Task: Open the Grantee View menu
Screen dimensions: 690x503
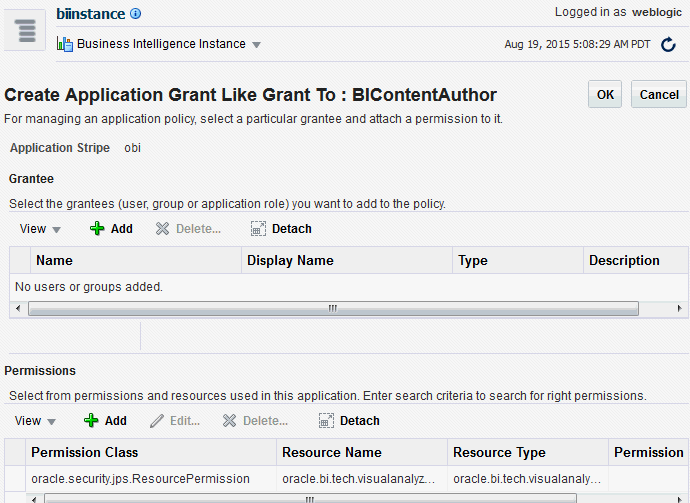Action: click(40, 229)
